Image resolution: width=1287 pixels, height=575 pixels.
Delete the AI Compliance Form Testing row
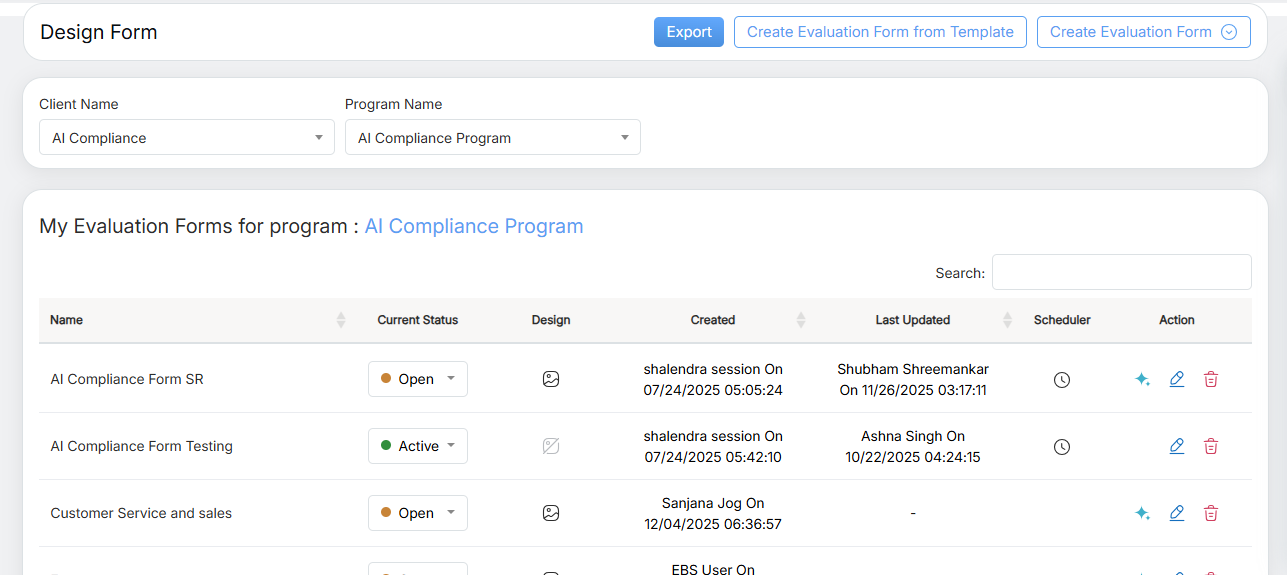point(1211,446)
